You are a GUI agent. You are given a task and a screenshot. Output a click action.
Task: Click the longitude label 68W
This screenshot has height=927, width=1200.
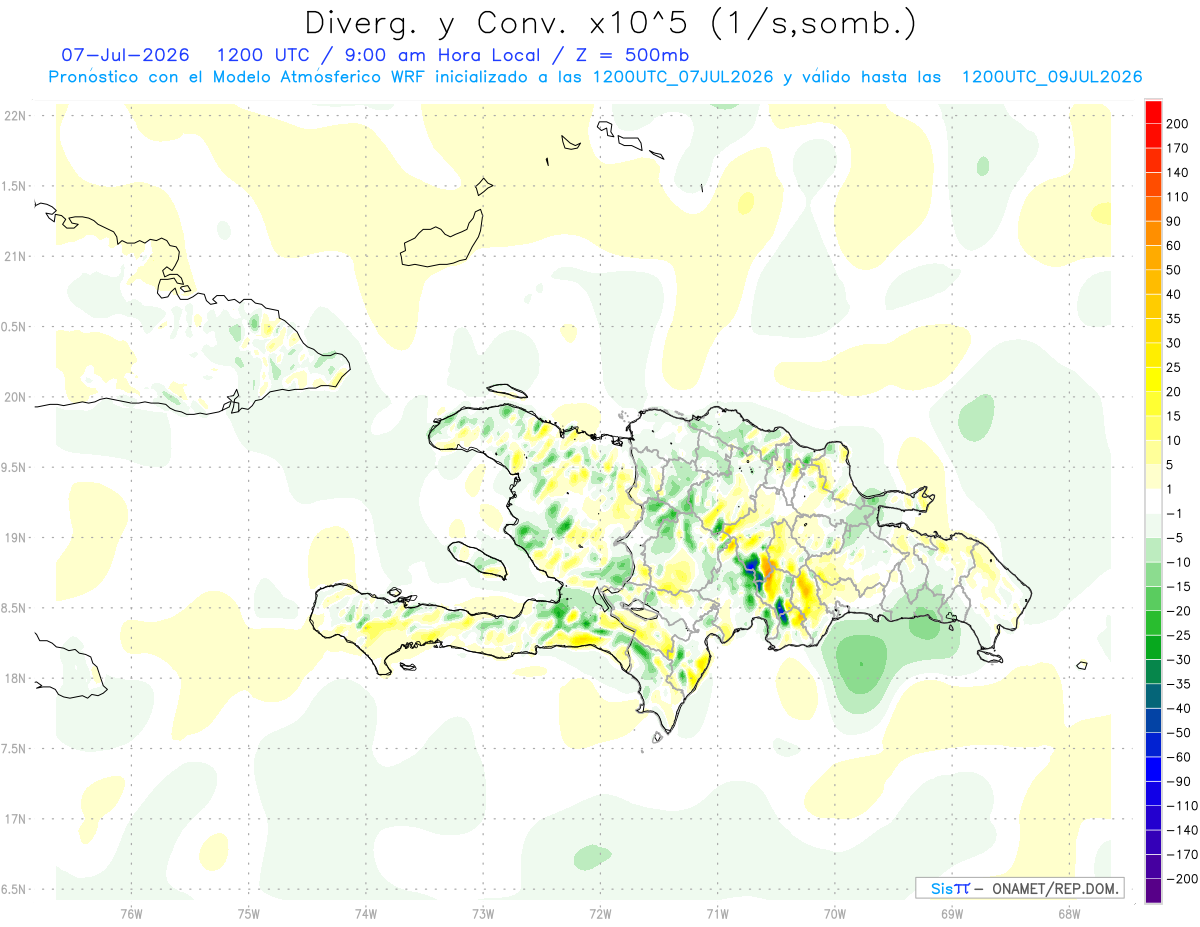tap(1069, 914)
